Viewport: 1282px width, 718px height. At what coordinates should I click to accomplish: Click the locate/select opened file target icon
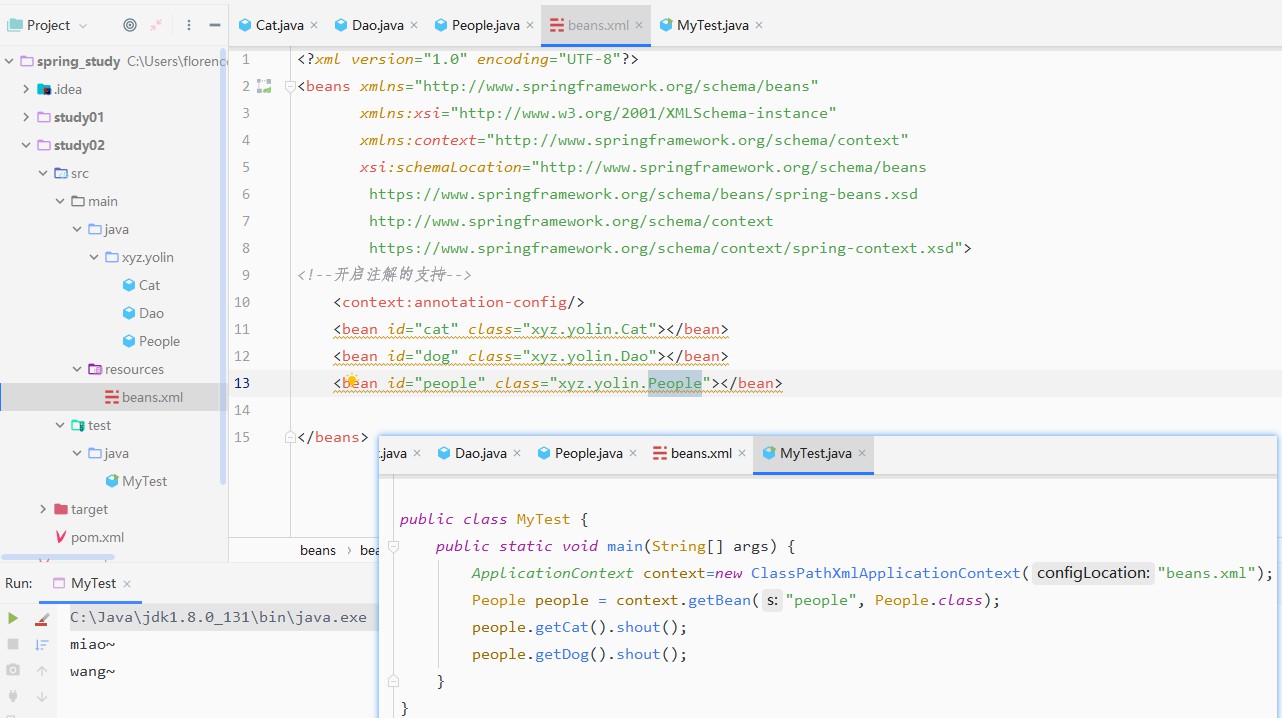point(130,25)
